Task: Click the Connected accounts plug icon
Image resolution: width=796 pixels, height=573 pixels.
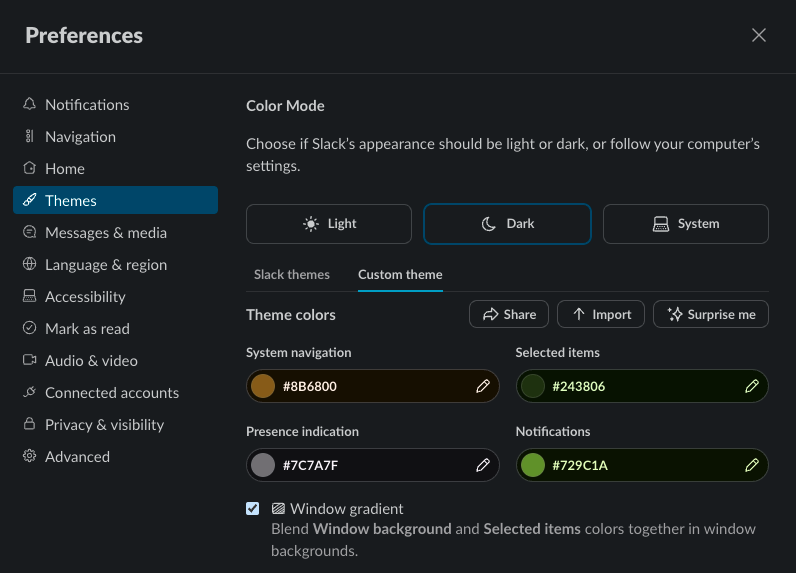Action: (29, 392)
